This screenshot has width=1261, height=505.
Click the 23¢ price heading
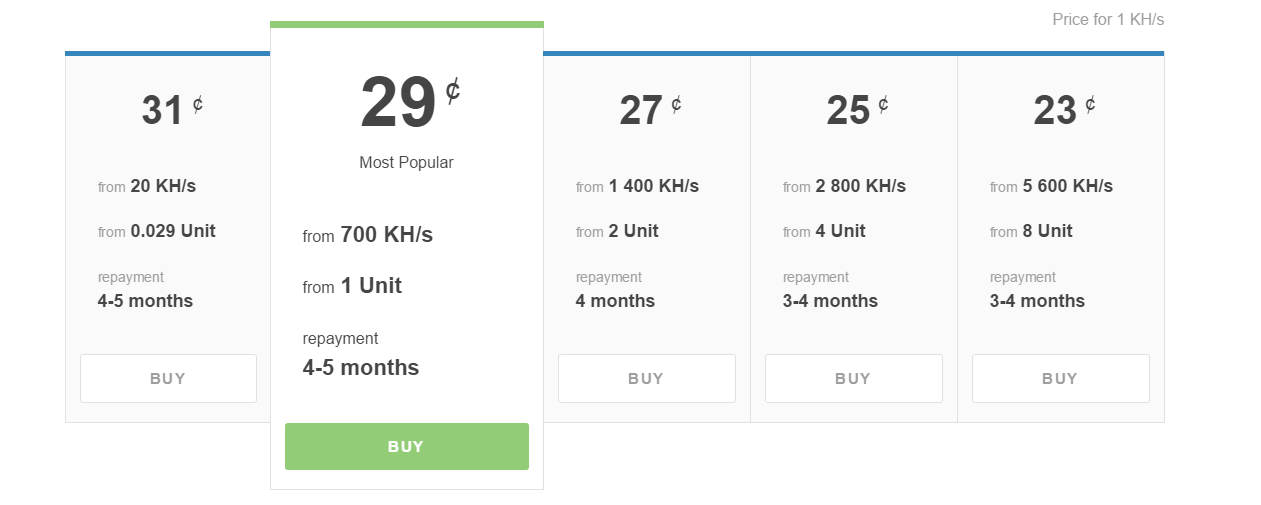[x=1060, y=110]
